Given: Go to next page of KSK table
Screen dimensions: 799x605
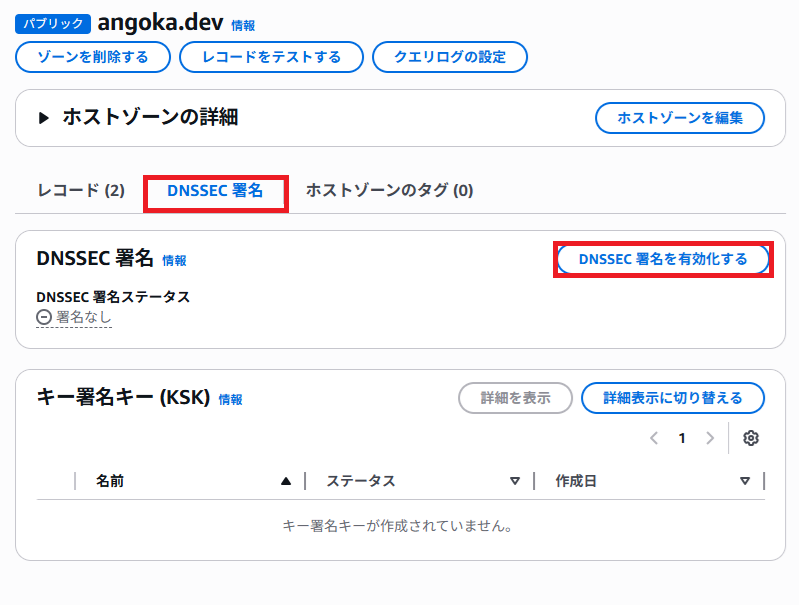Looking at the screenshot, I should pyautogui.click(x=710, y=438).
